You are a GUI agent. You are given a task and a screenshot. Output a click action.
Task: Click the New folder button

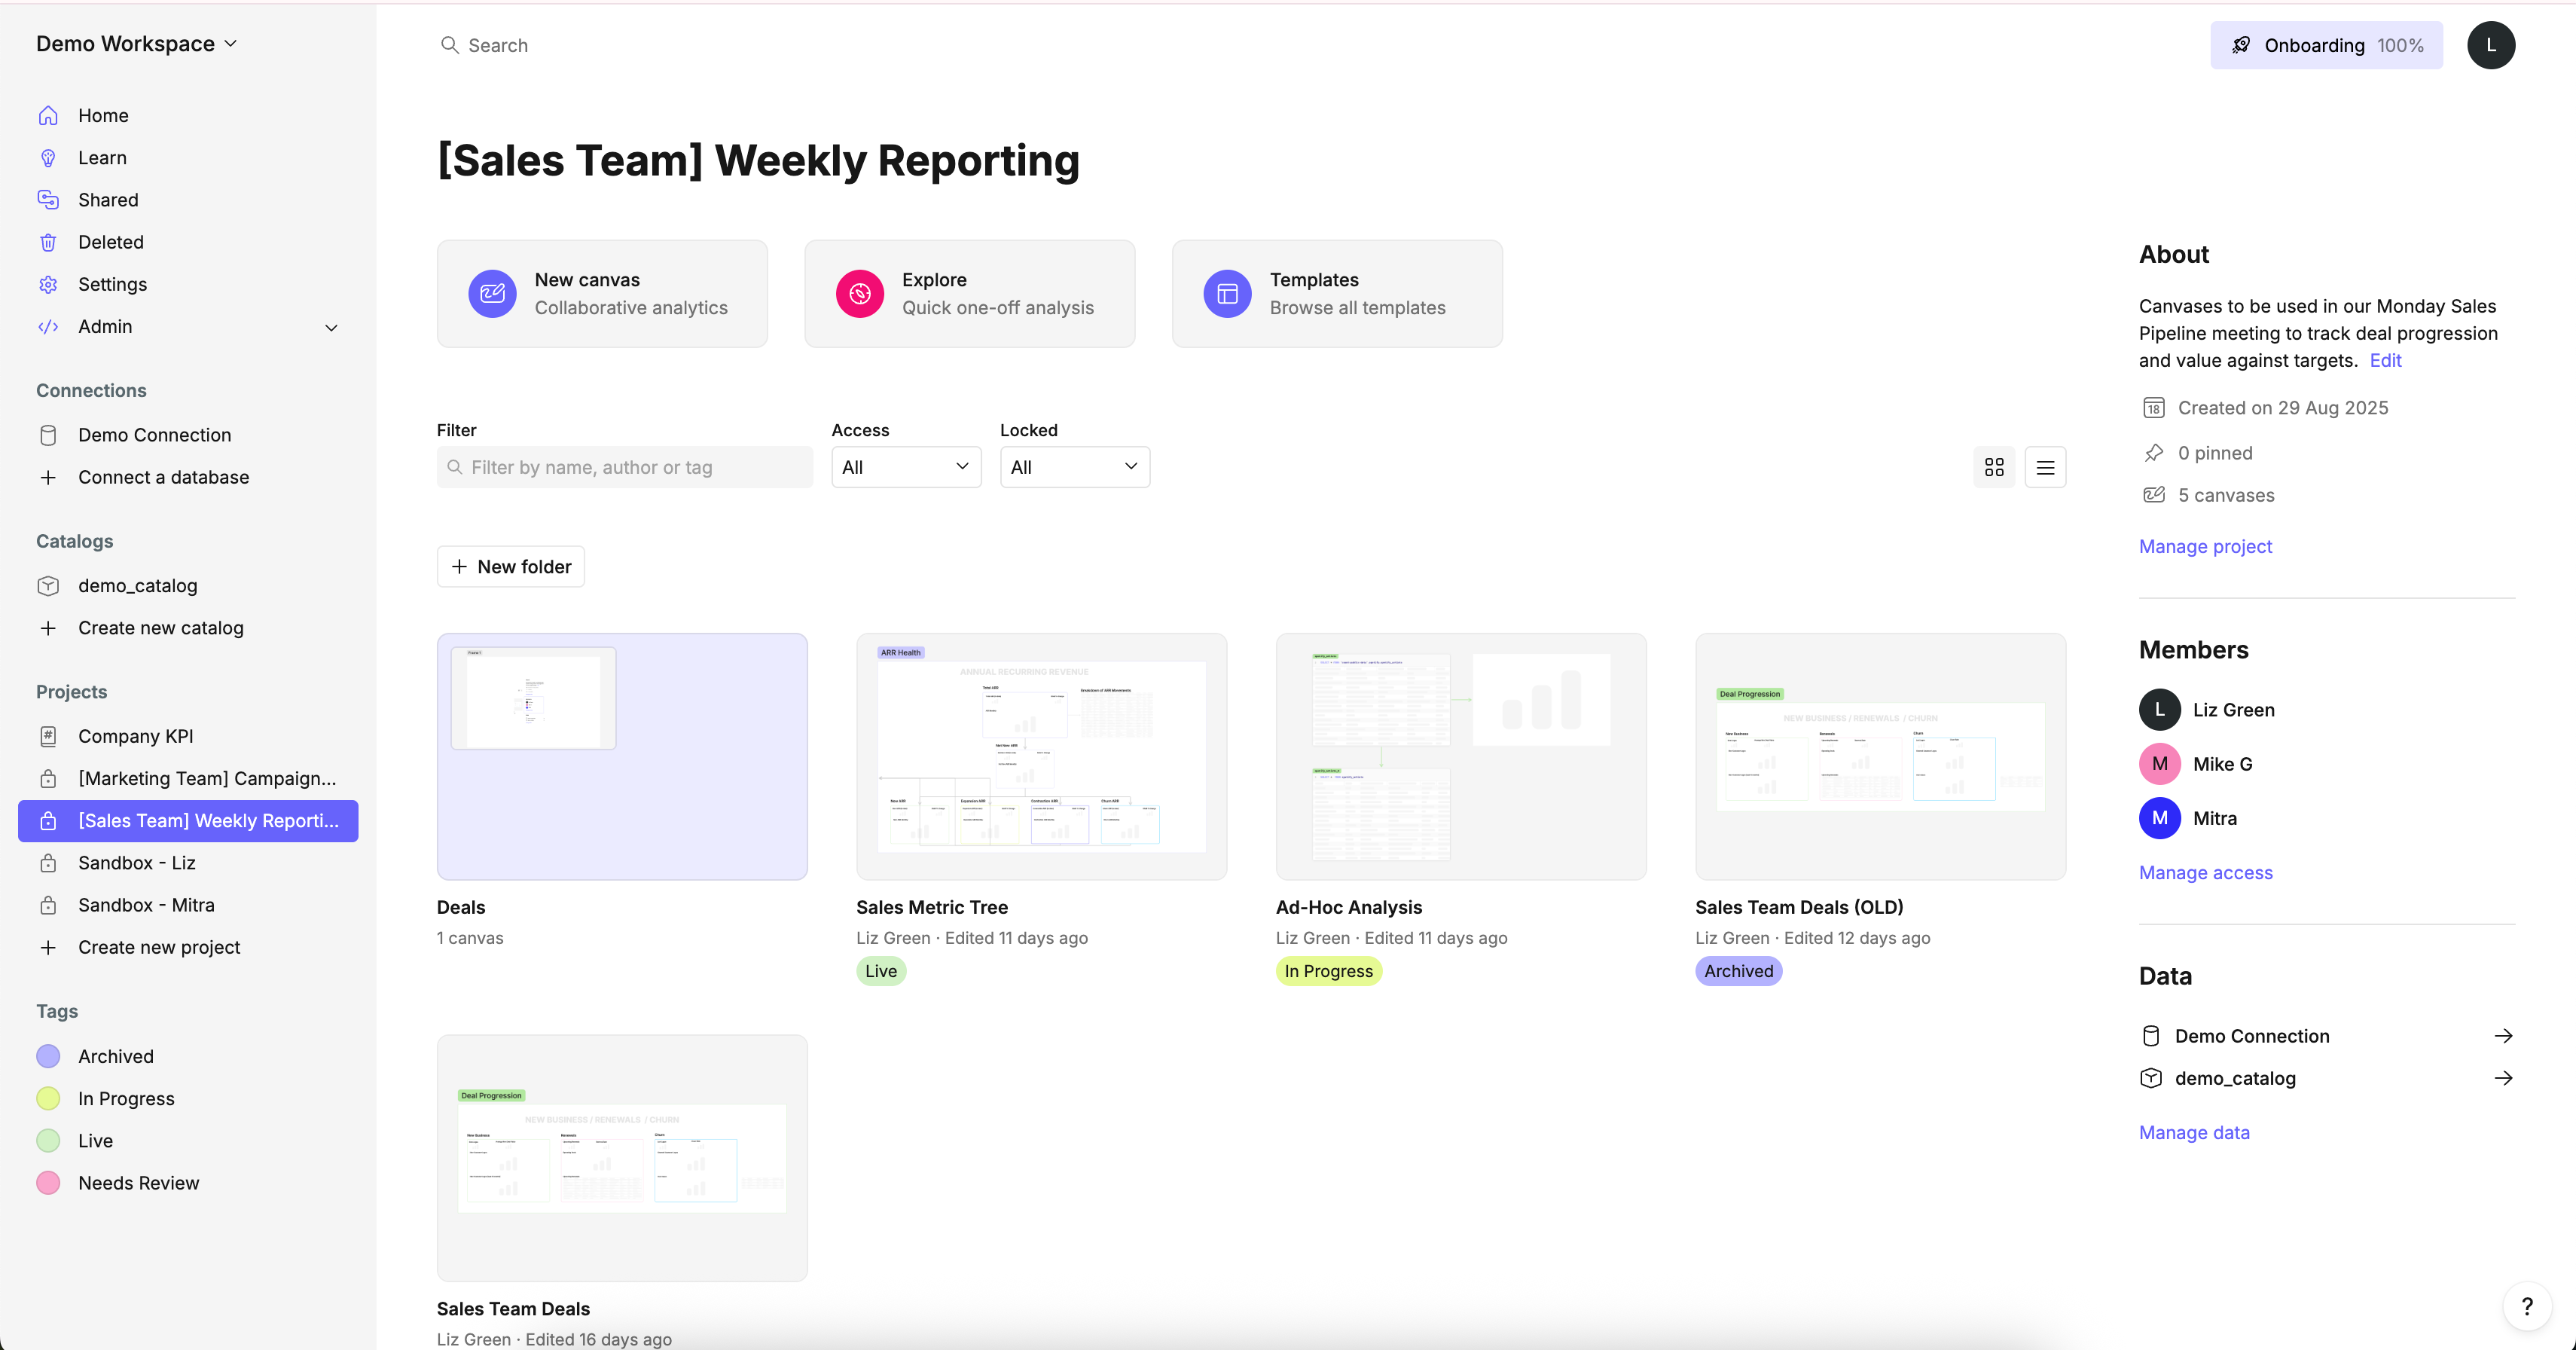510,566
